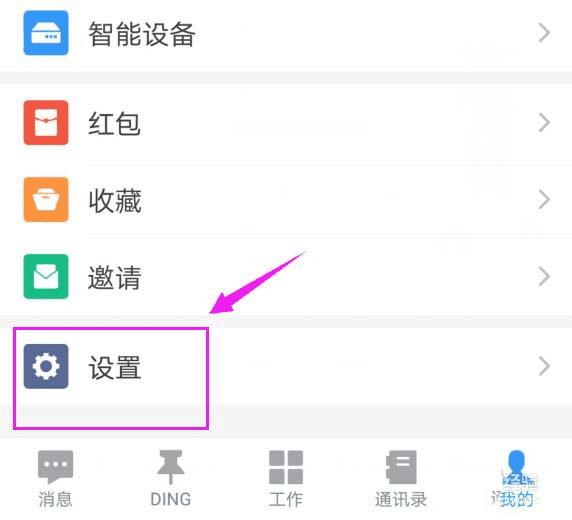Screen dimensions: 572x520
Task: Open the DING pin tab
Action: click(x=171, y=479)
